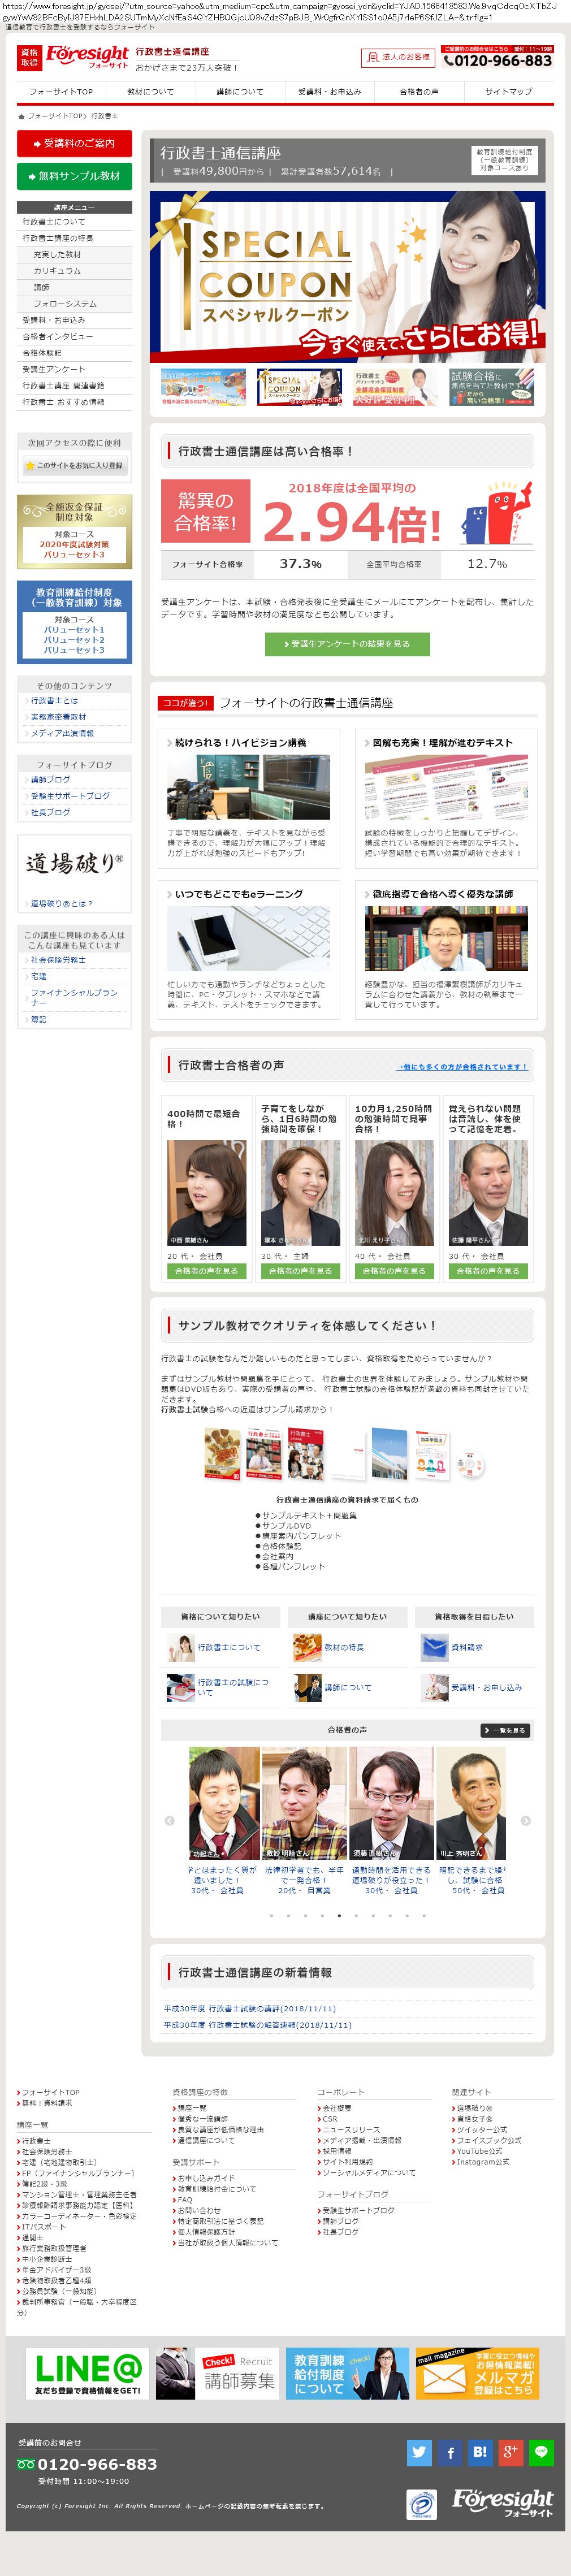Open the 他にも多くの方が合格されています link
This screenshot has height=2576, width=571.
click(x=461, y=1067)
